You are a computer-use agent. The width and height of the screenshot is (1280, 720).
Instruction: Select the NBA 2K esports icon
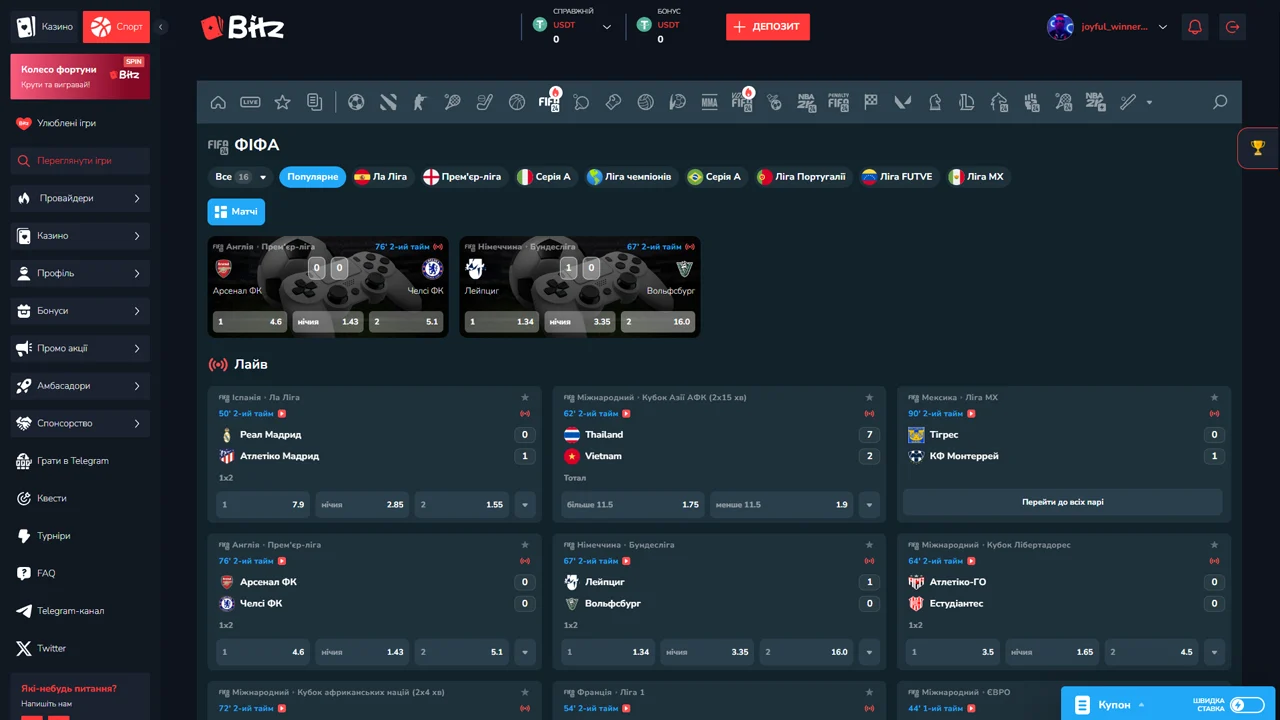[x=806, y=102]
